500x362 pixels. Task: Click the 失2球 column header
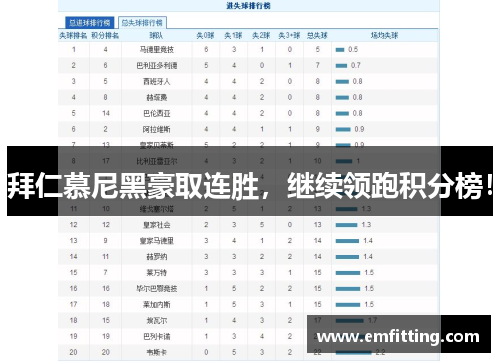[x=261, y=35]
